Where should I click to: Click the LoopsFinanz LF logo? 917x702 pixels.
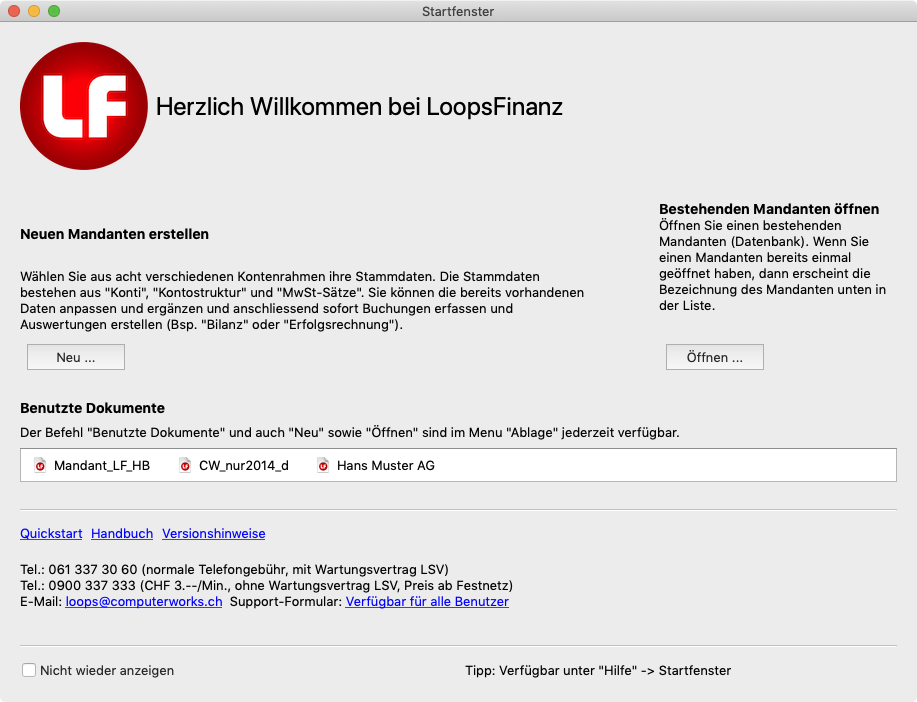pos(84,106)
